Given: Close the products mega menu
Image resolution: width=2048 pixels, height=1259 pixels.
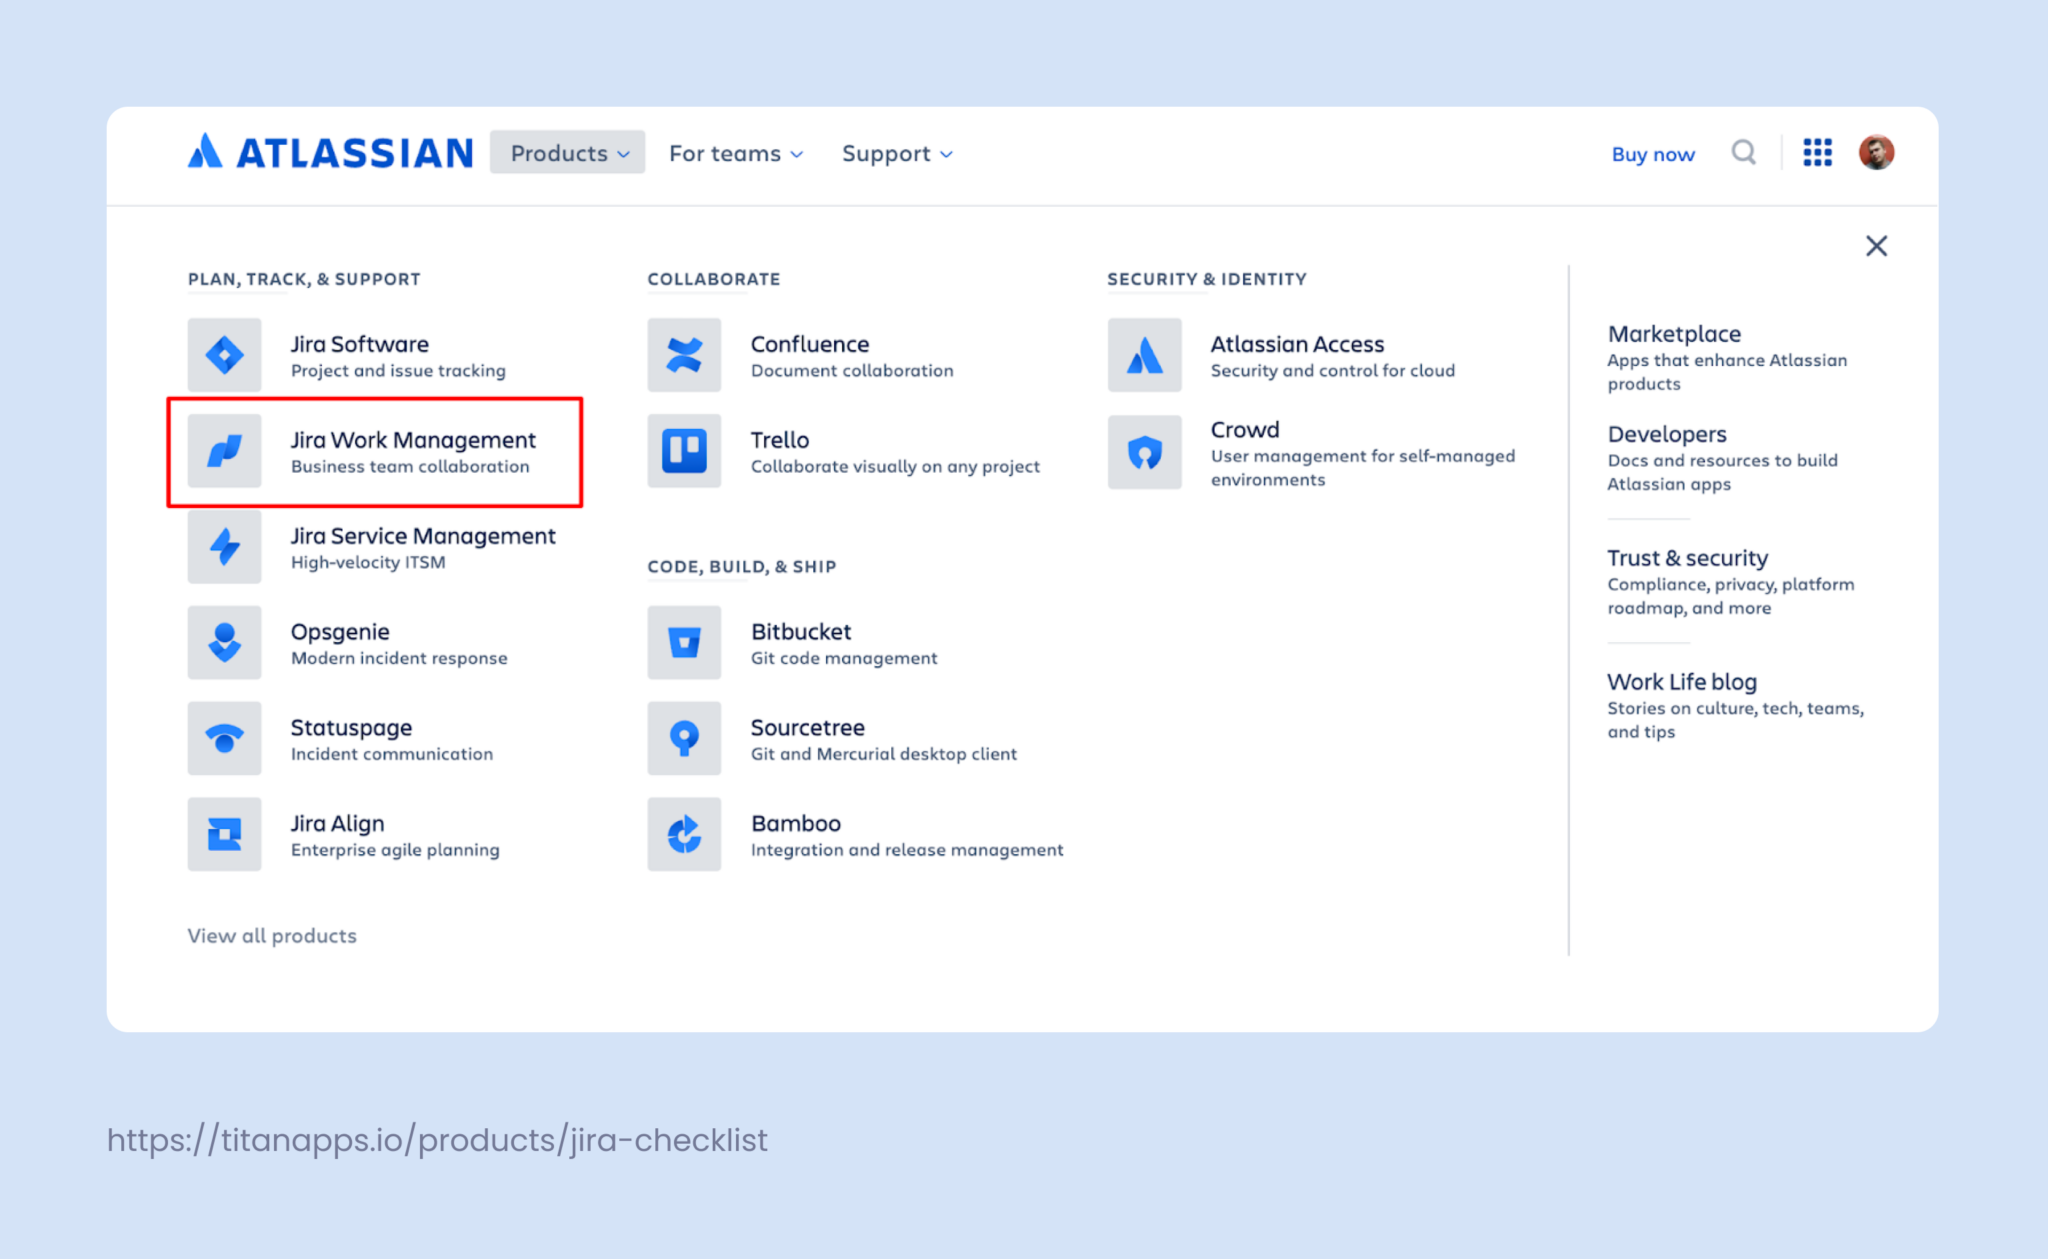Looking at the screenshot, I should coord(1876,246).
